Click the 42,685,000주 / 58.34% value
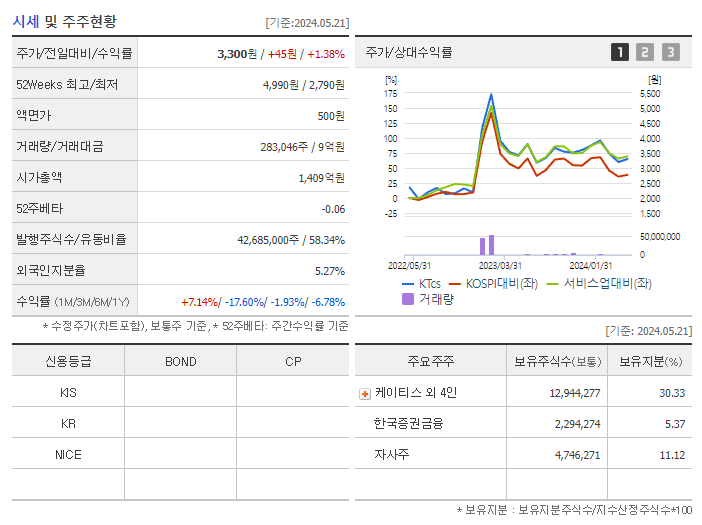This screenshot has width=702, height=525. [291, 240]
